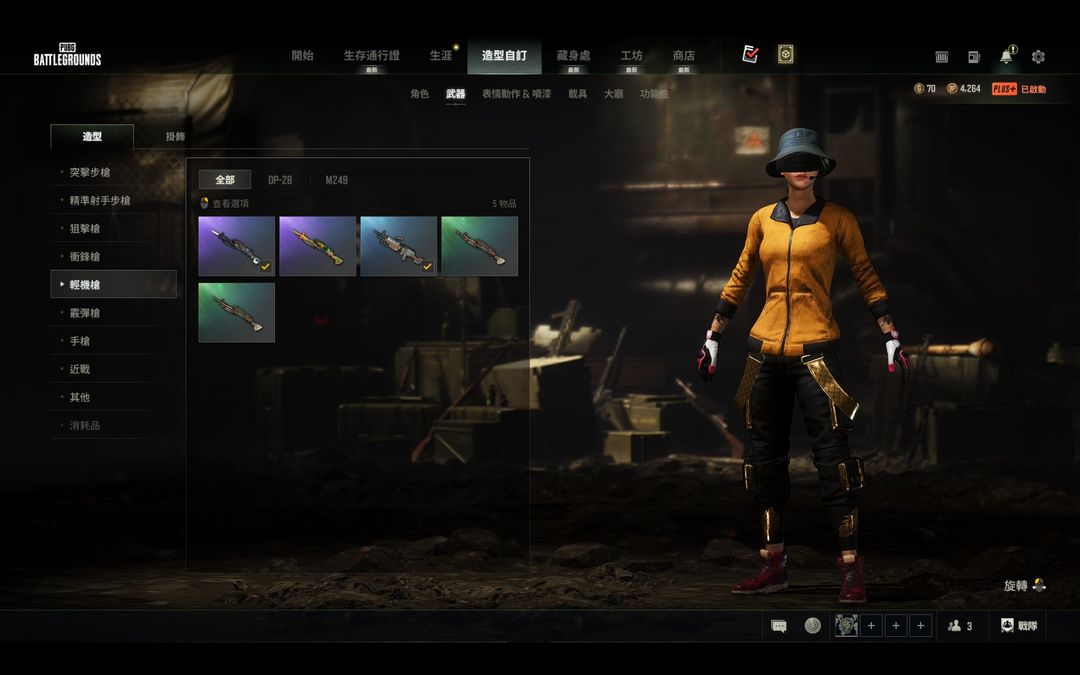Choose the 突擊步槍 category
Screen dimensions: 1080x675
(x=114, y=172)
